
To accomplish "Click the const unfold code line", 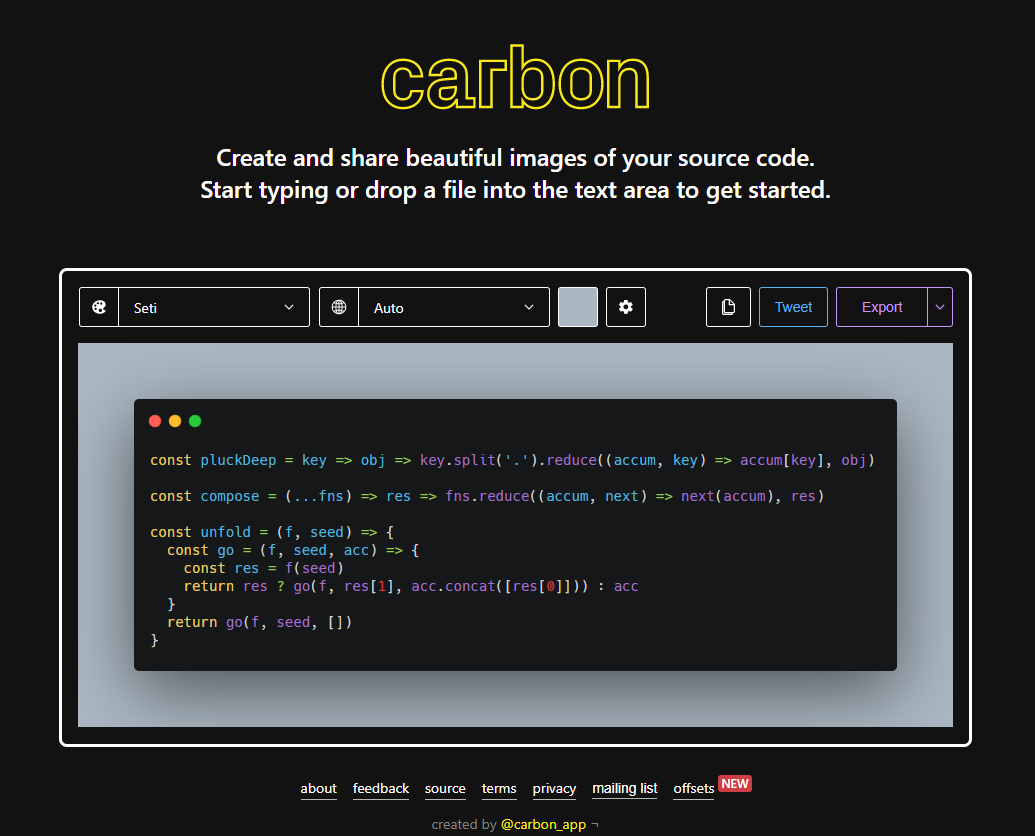I will click(272, 532).
